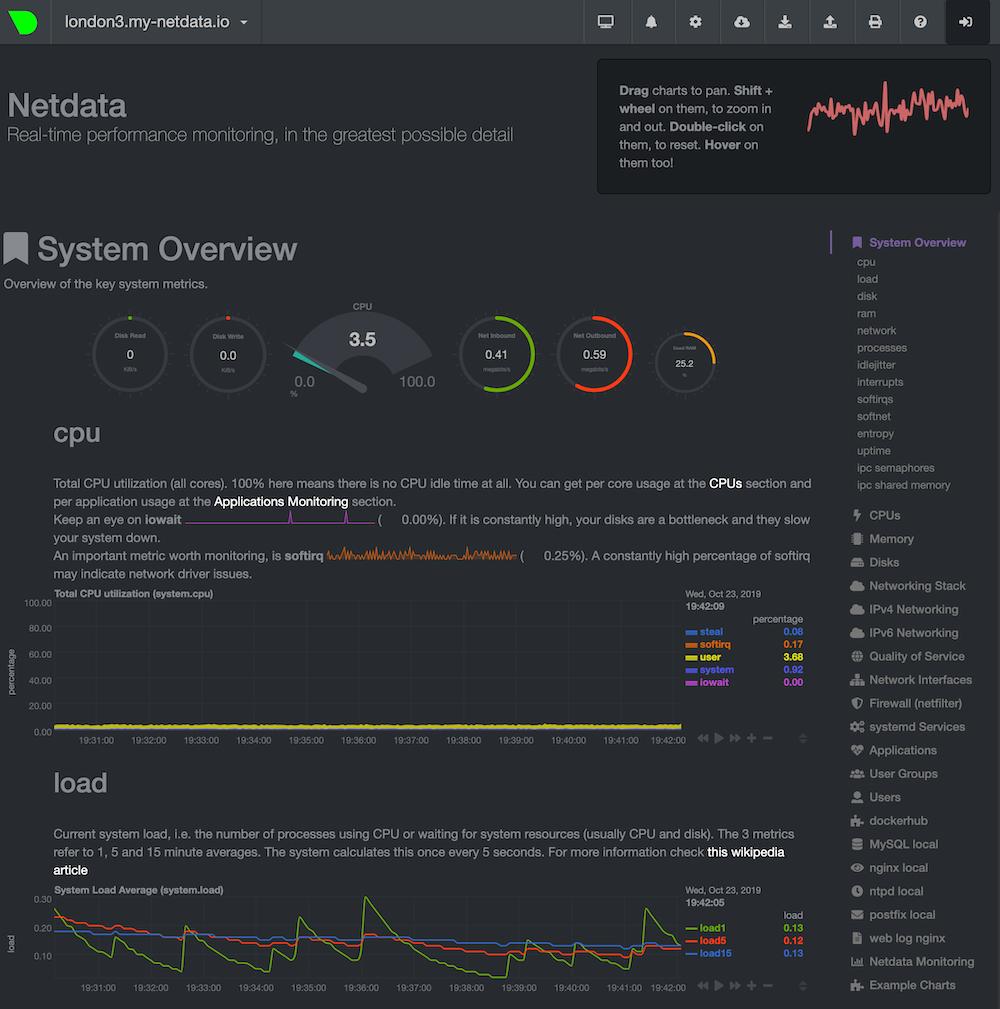The width and height of the screenshot is (1000, 1009).
Task: Click the import snapshot upload icon
Action: (x=830, y=22)
